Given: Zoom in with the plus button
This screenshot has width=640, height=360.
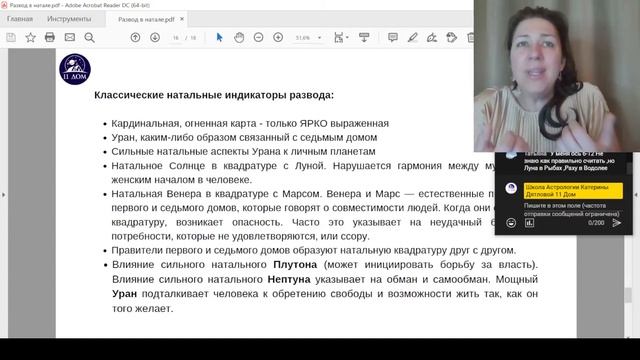Looking at the screenshot, I should [x=278, y=38].
